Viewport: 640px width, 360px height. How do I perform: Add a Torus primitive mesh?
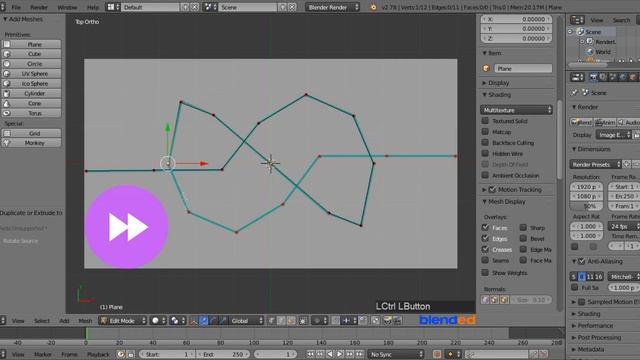31,113
